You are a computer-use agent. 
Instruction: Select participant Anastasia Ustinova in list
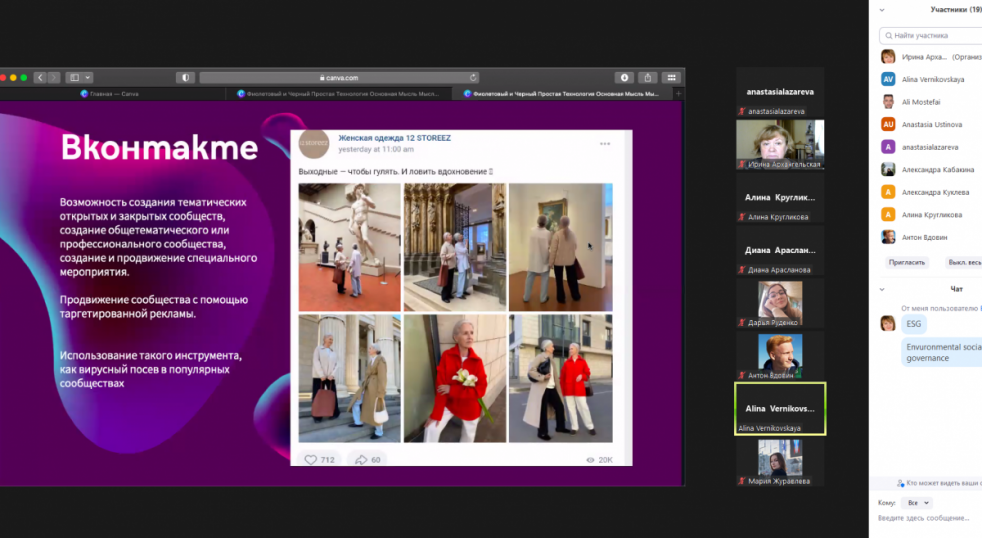point(931,125)
